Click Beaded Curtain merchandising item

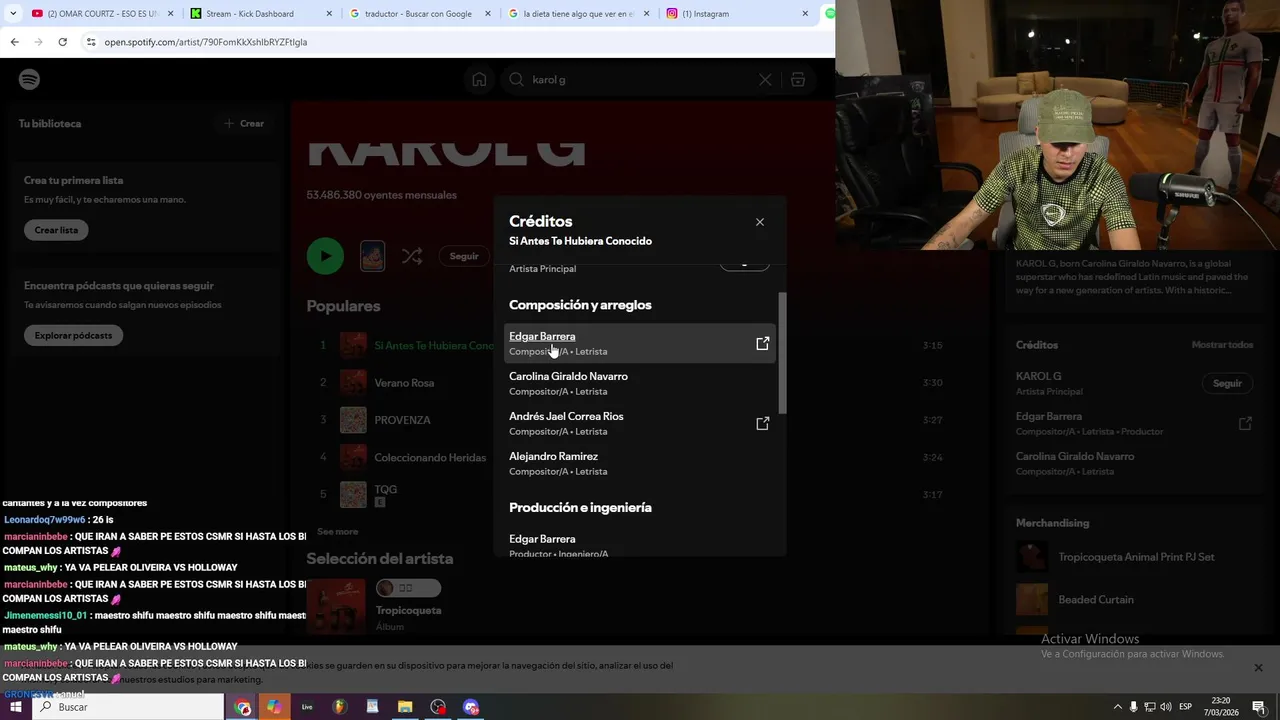(x=1096, y=600)
